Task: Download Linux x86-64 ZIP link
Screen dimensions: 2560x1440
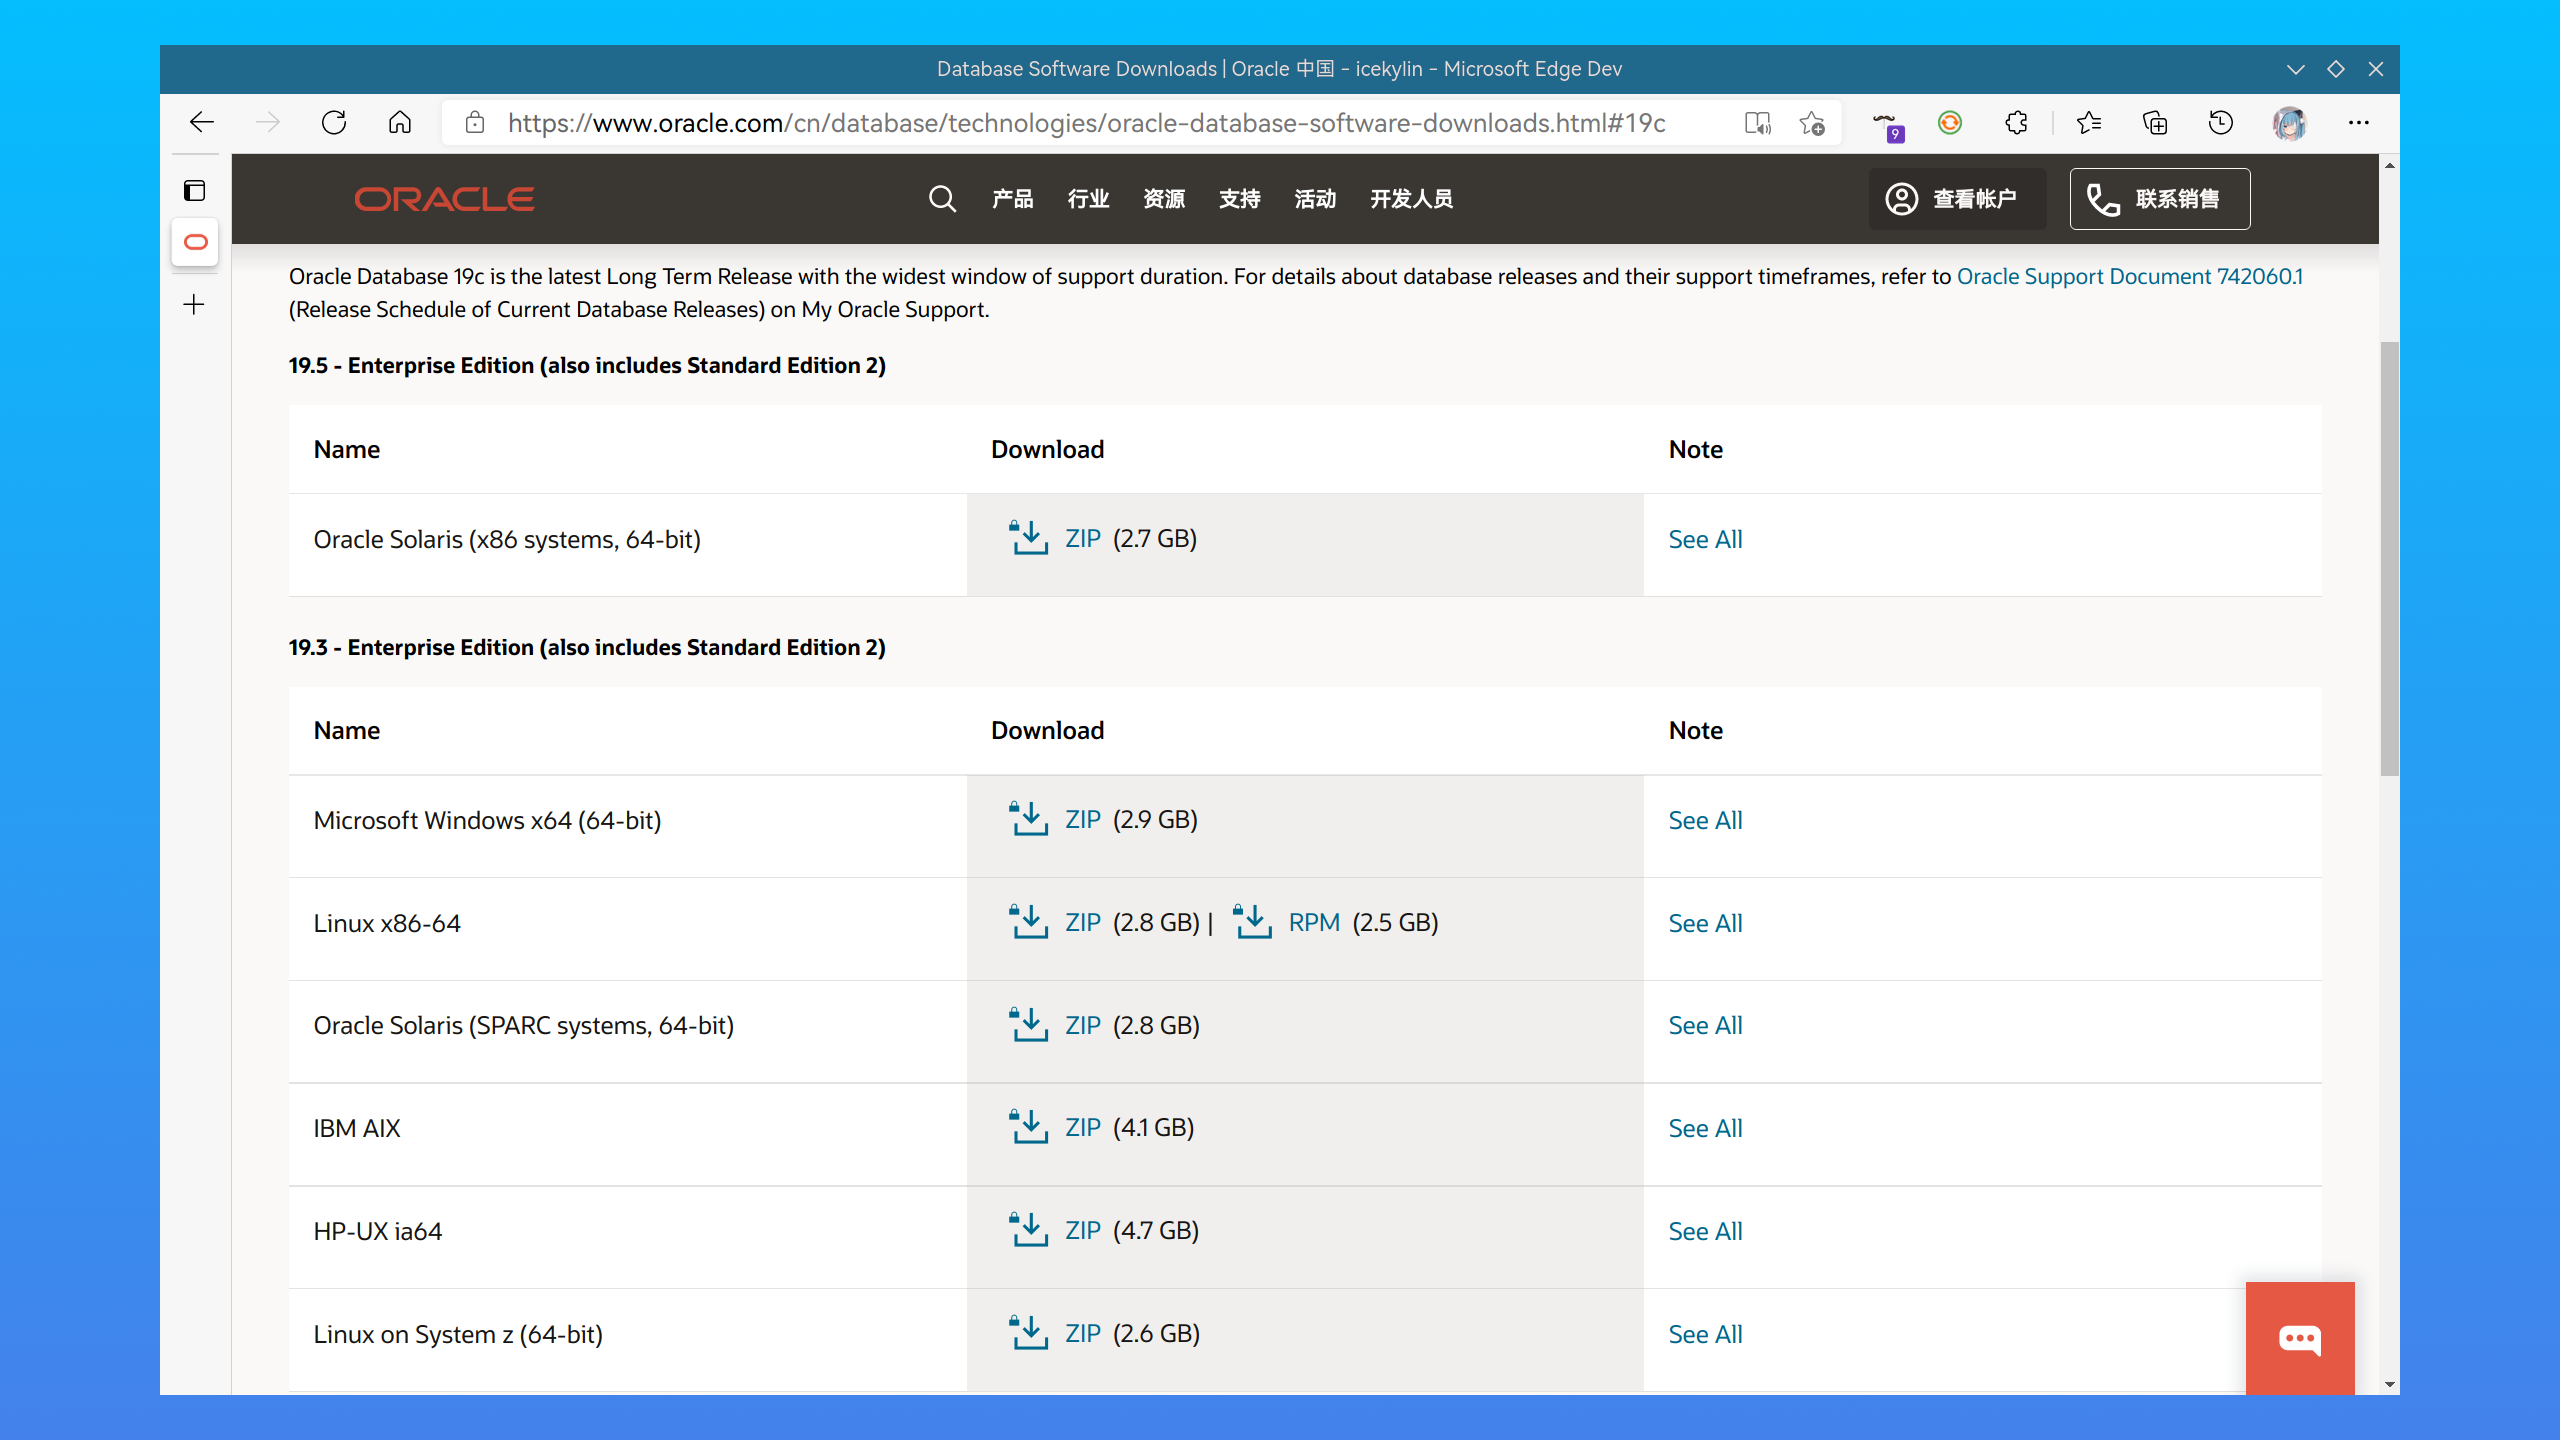Action: coord(1082,922)
